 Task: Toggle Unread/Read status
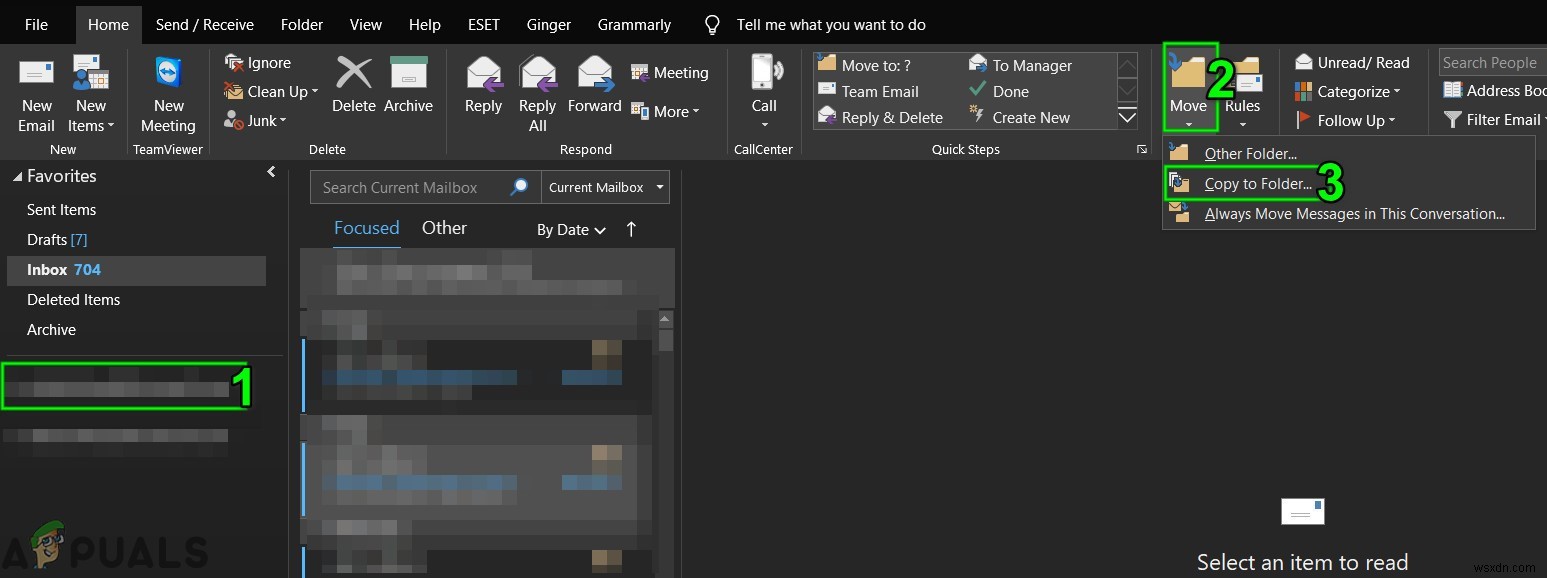coord(1352,62)
